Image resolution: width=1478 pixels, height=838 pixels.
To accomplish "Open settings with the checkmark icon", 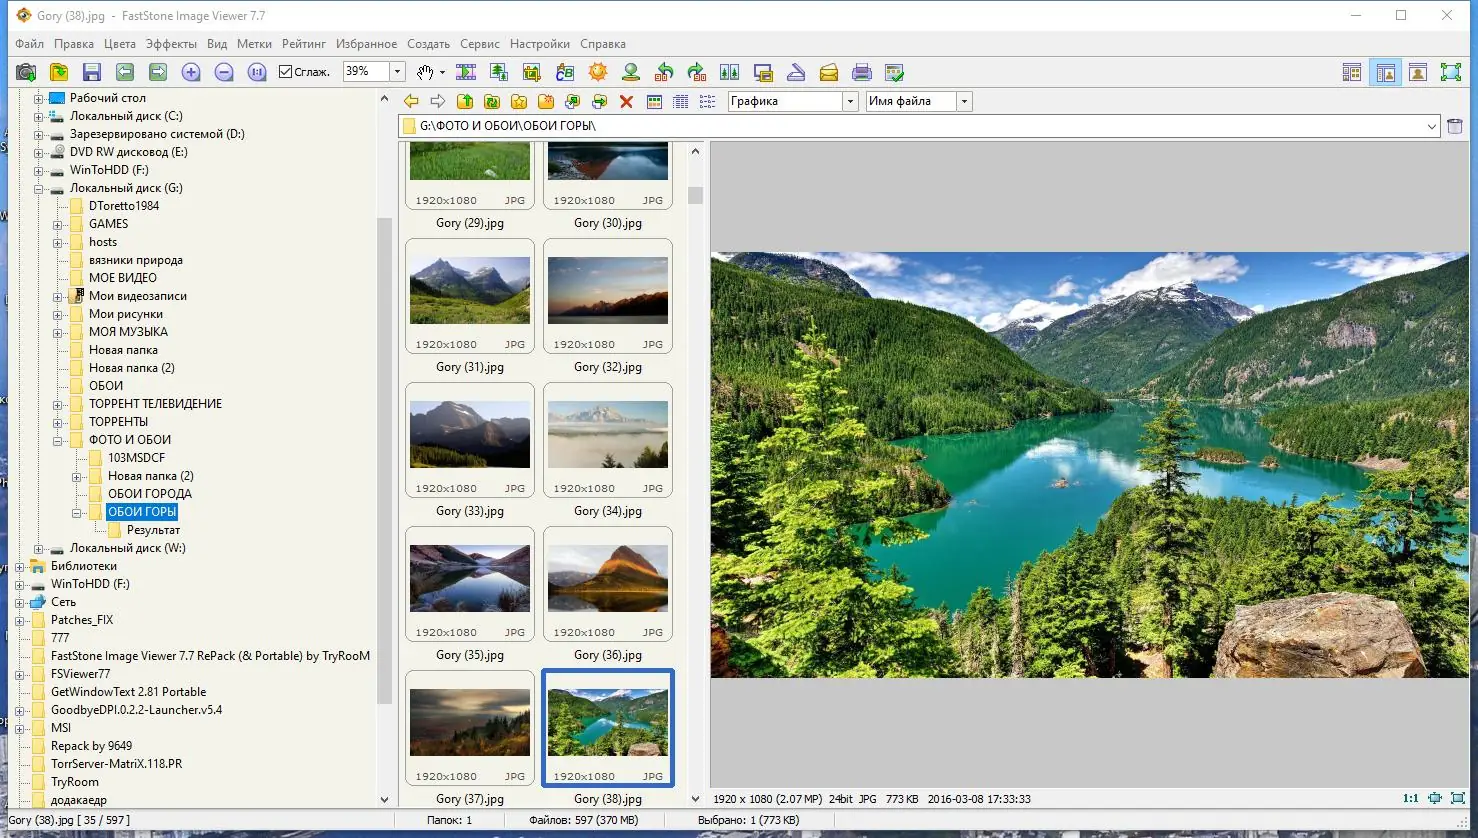I will pyautogui.click(x=895, y=72).
